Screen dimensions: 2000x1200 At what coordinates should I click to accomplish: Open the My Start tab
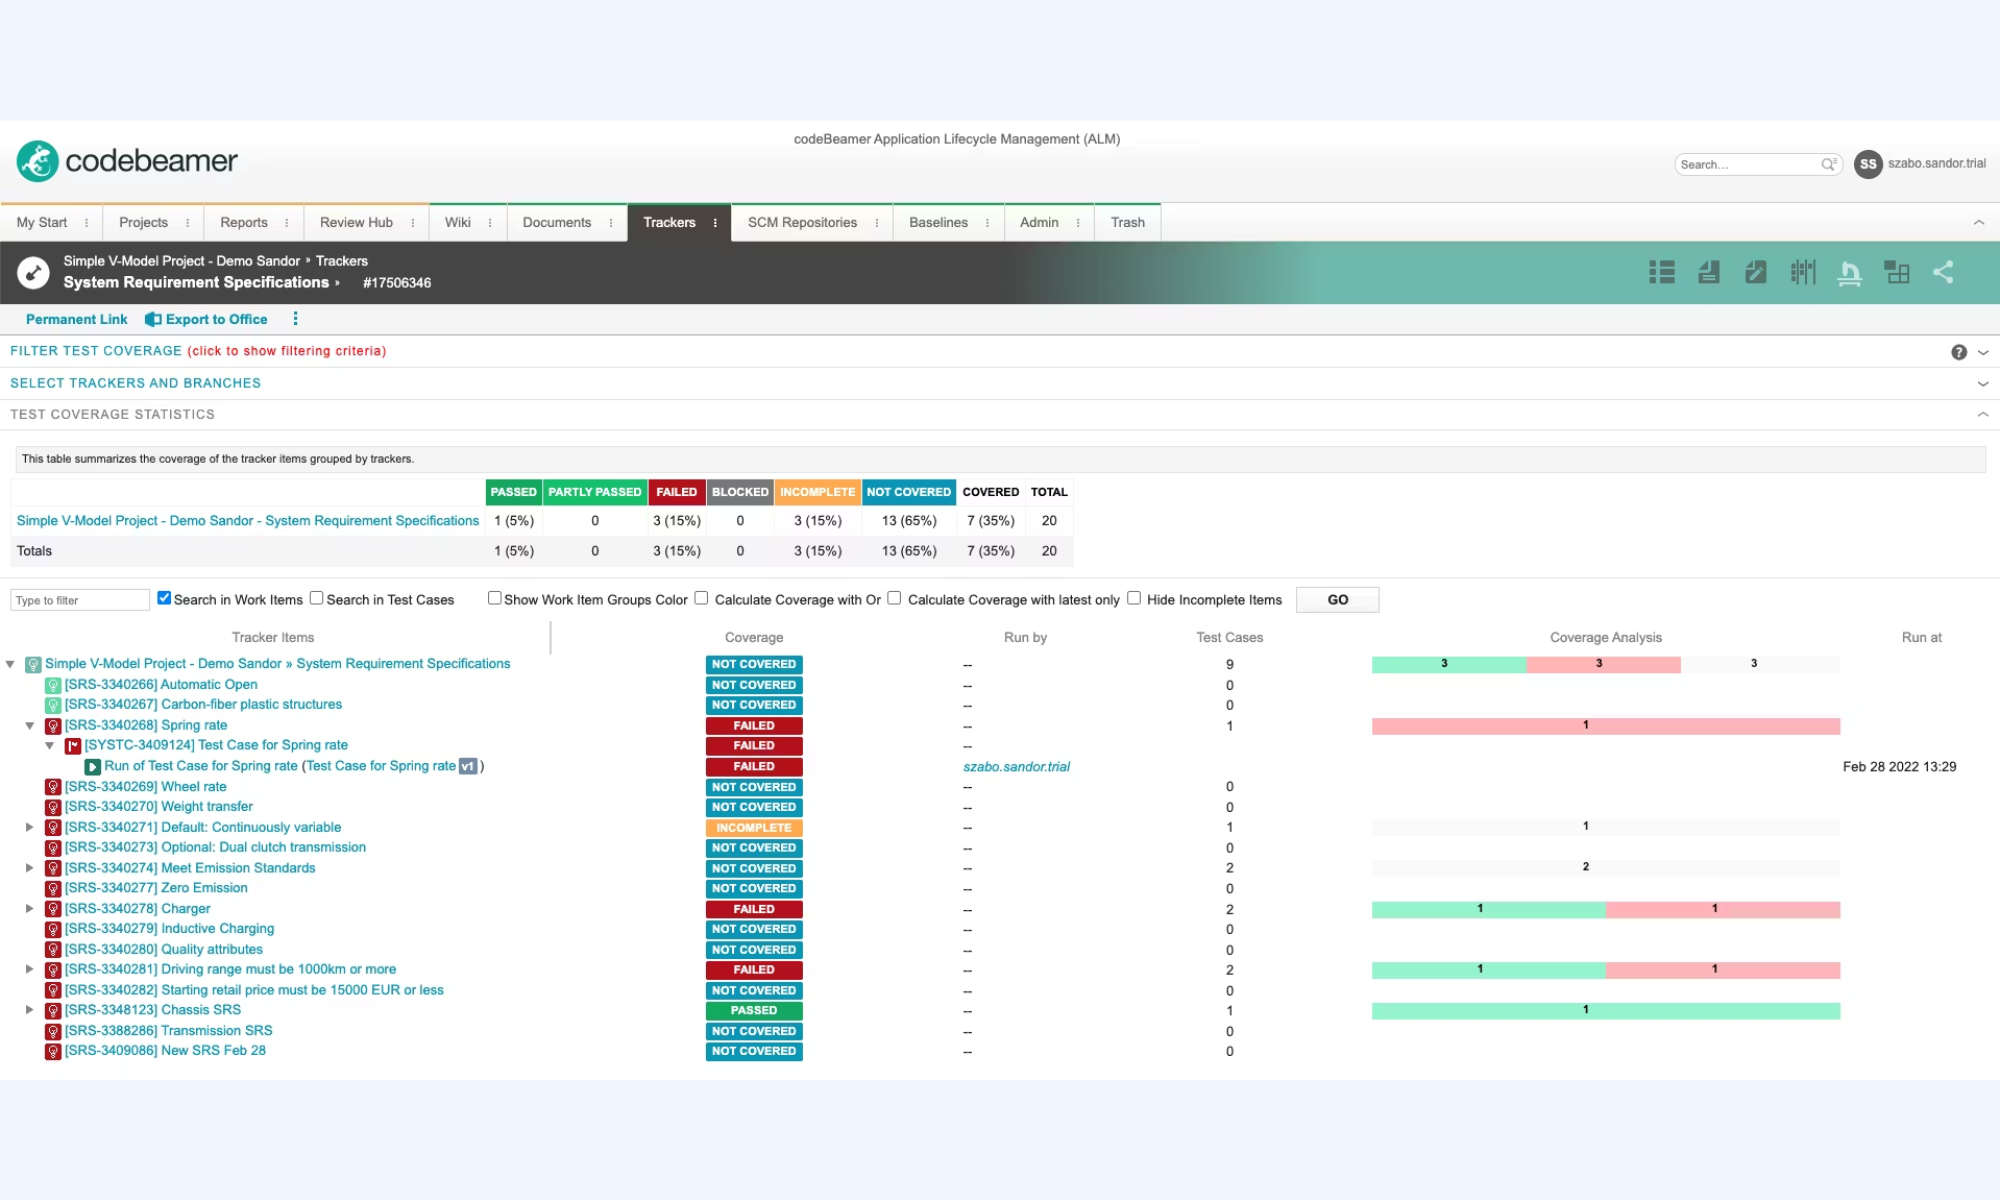tap(42, 223)
